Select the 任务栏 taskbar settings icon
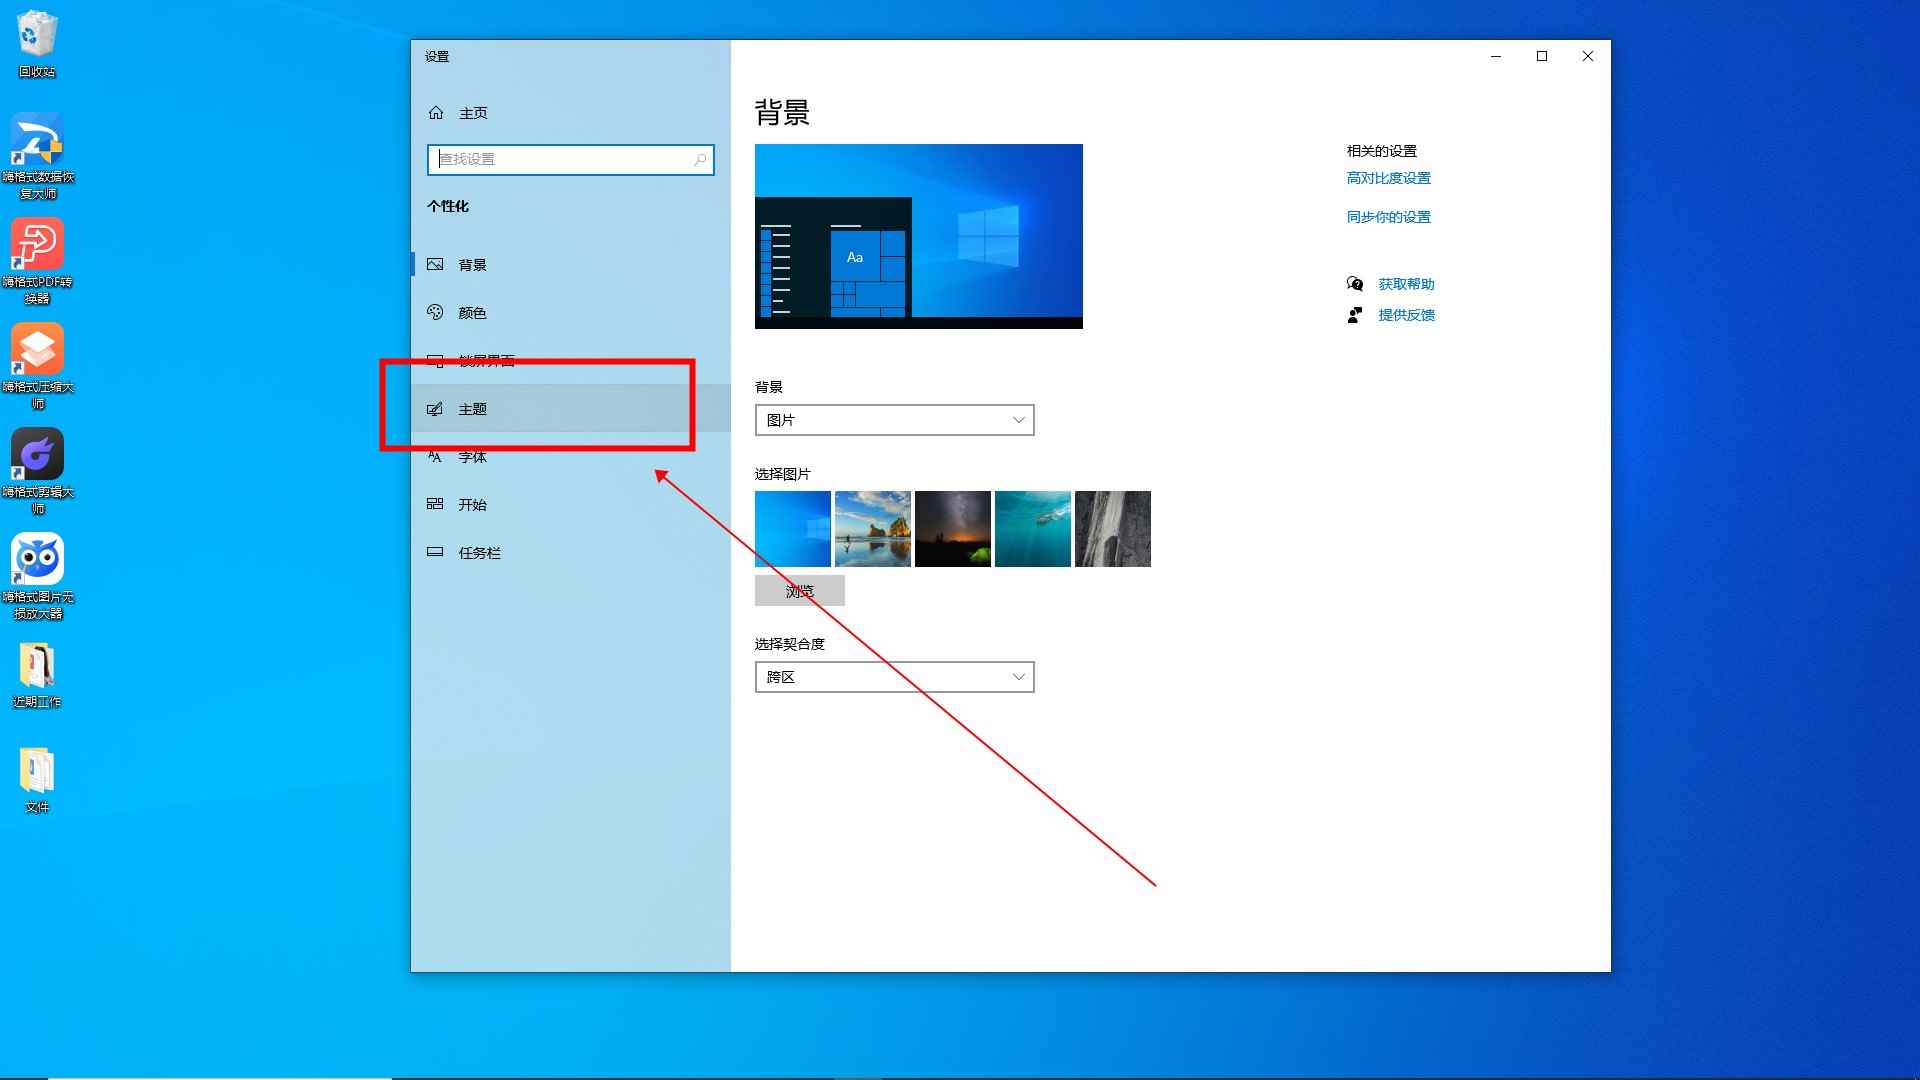The width and height of the screenshot is (1920, 1080). coord(436,552)
